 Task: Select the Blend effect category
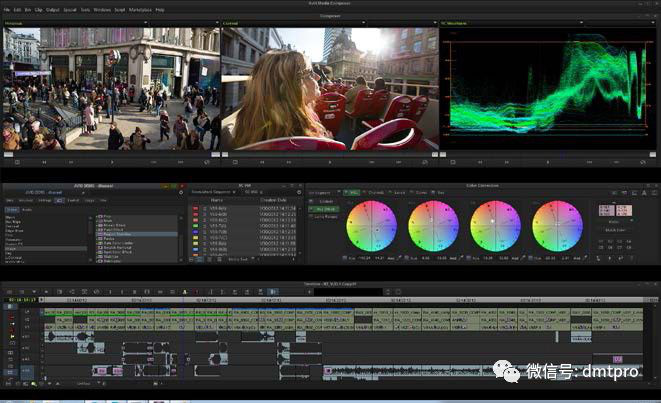(x=10, y=217)
